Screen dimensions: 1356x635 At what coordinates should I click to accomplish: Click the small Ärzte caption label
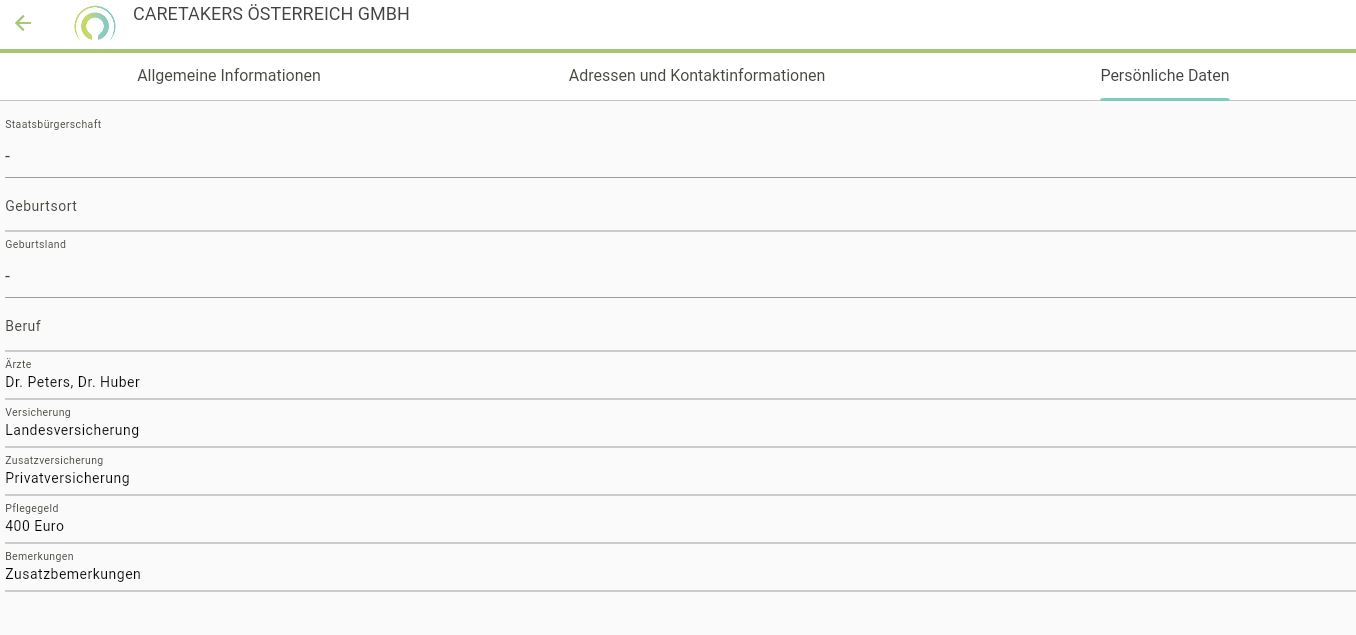[18, 365]
